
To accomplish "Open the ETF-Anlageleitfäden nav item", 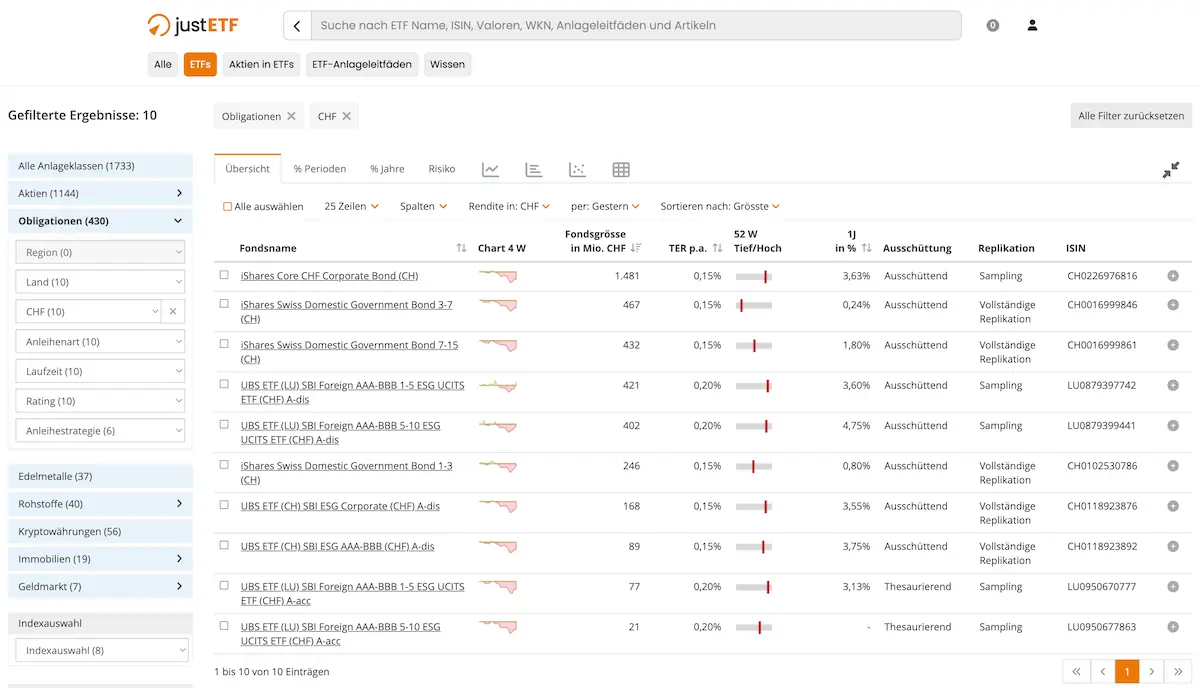I will (362, 64).
